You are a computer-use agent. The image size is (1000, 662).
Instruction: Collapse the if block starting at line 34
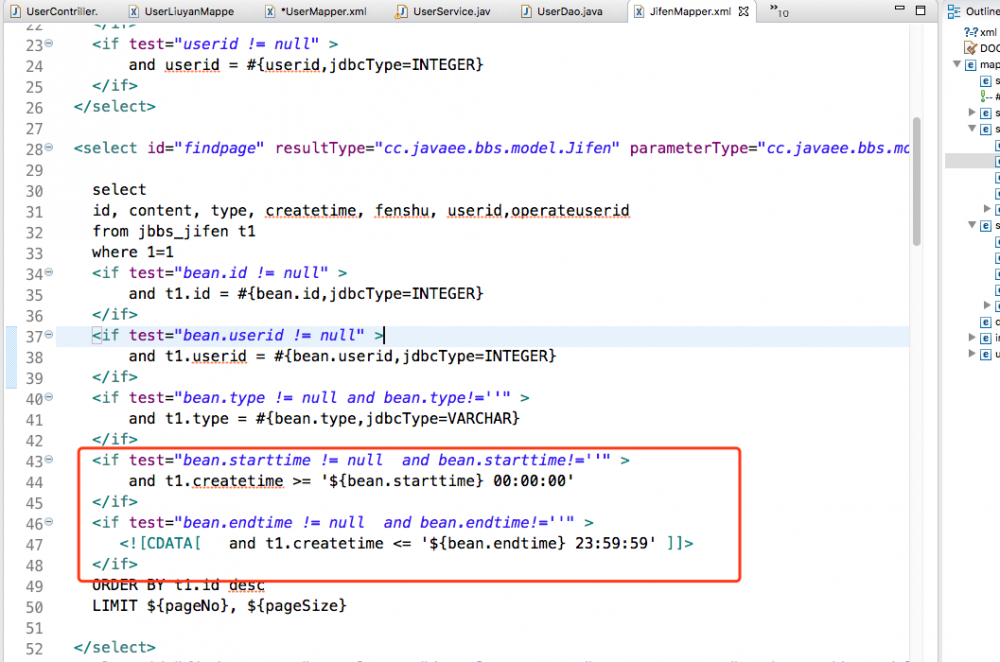(48, 272)
